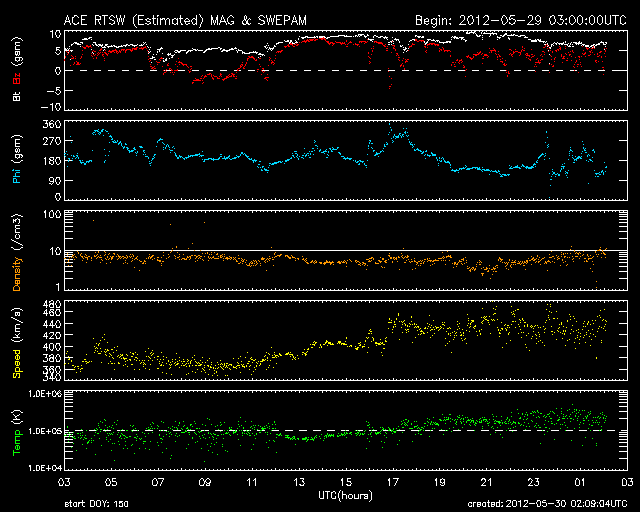Click the '-5' tick on Bt Bz axis
This screenshot has width=640, height=512.
click(x=53, y=91)
